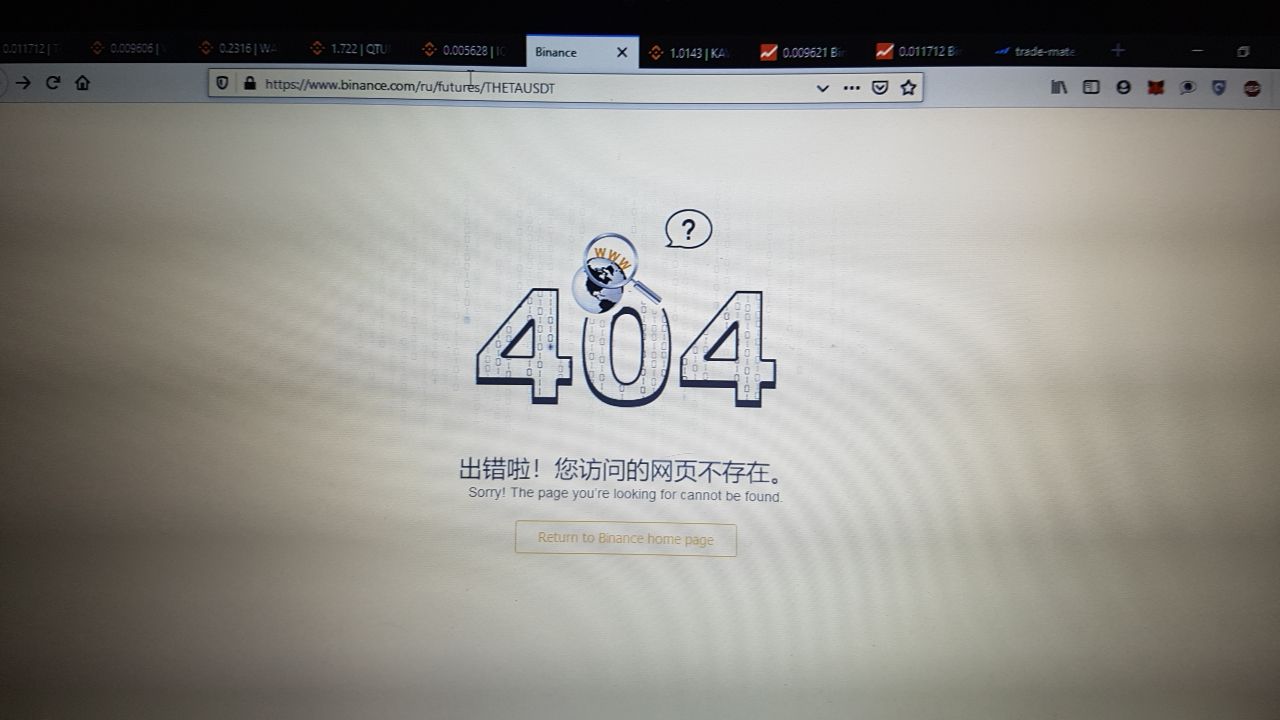Image resolution: width=1280 pixels, height=720 pixels.
Task: Click Return to Binance home page button
Action: (626, 539)
